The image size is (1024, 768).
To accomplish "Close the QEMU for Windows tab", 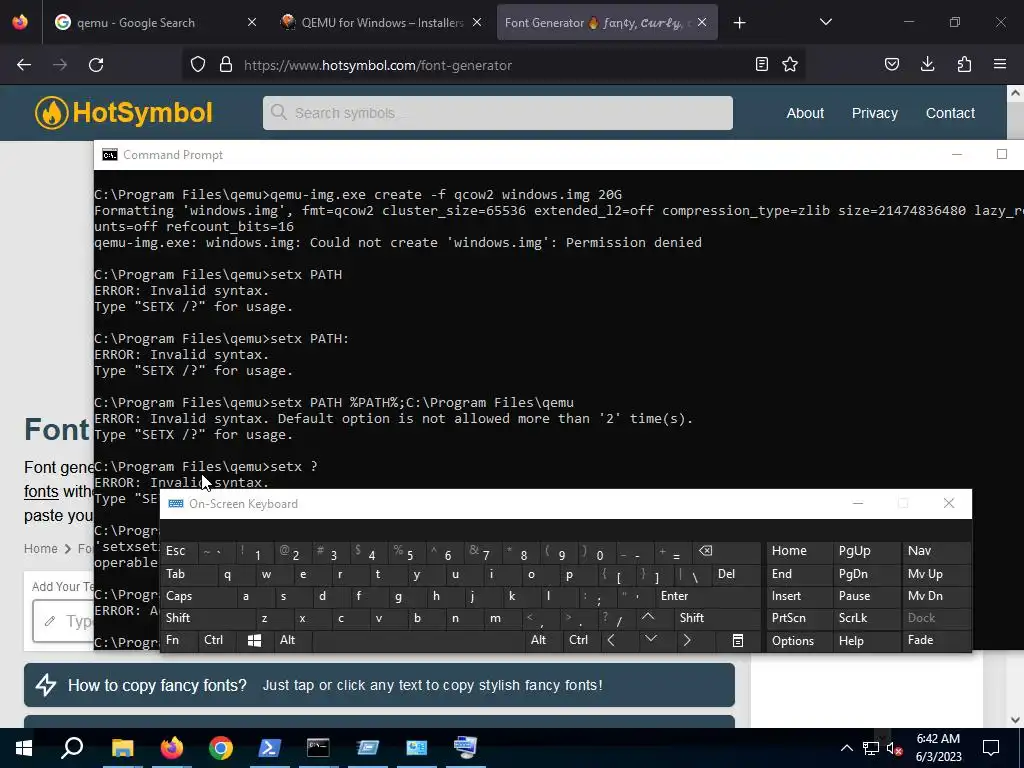I will point(477,22).
